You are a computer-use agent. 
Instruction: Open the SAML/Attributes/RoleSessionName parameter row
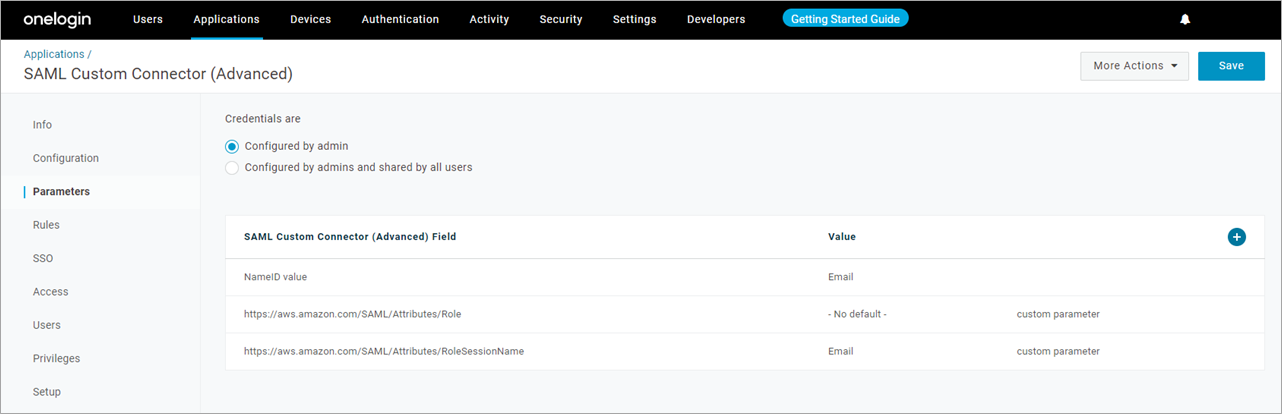(745, 351)
